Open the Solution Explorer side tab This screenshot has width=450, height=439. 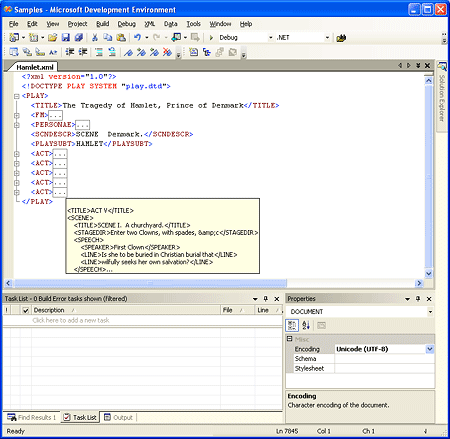pyautogui.click(x=442, y=97)
